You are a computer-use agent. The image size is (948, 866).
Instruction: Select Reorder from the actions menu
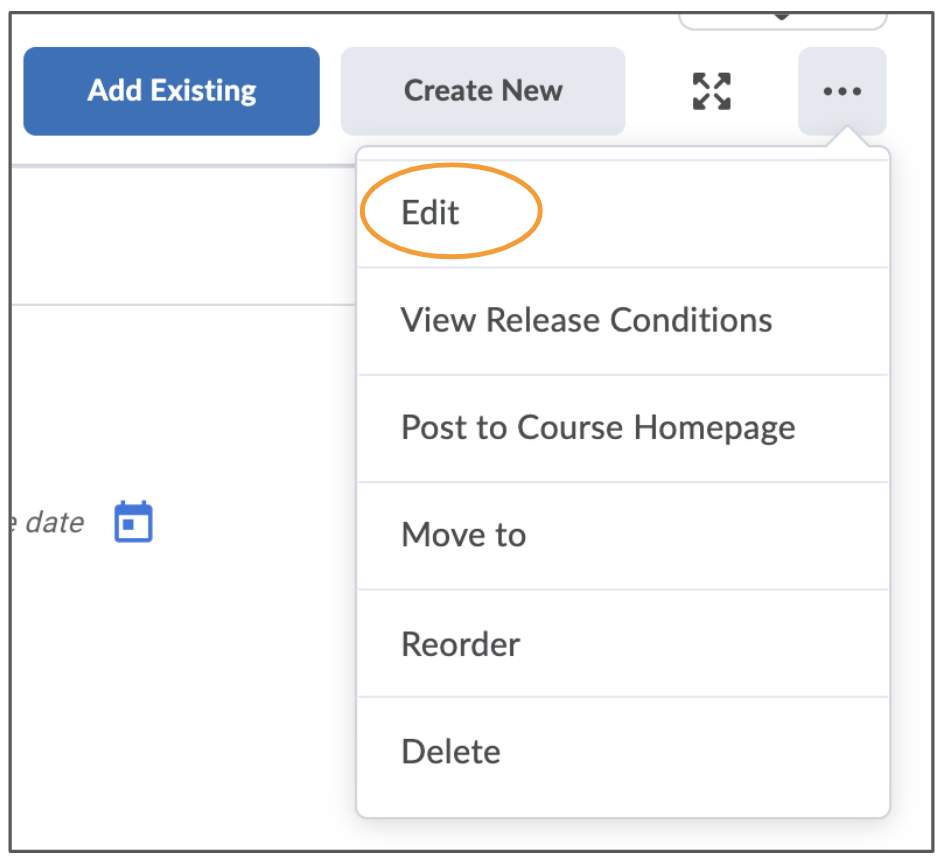click(460, 643)
